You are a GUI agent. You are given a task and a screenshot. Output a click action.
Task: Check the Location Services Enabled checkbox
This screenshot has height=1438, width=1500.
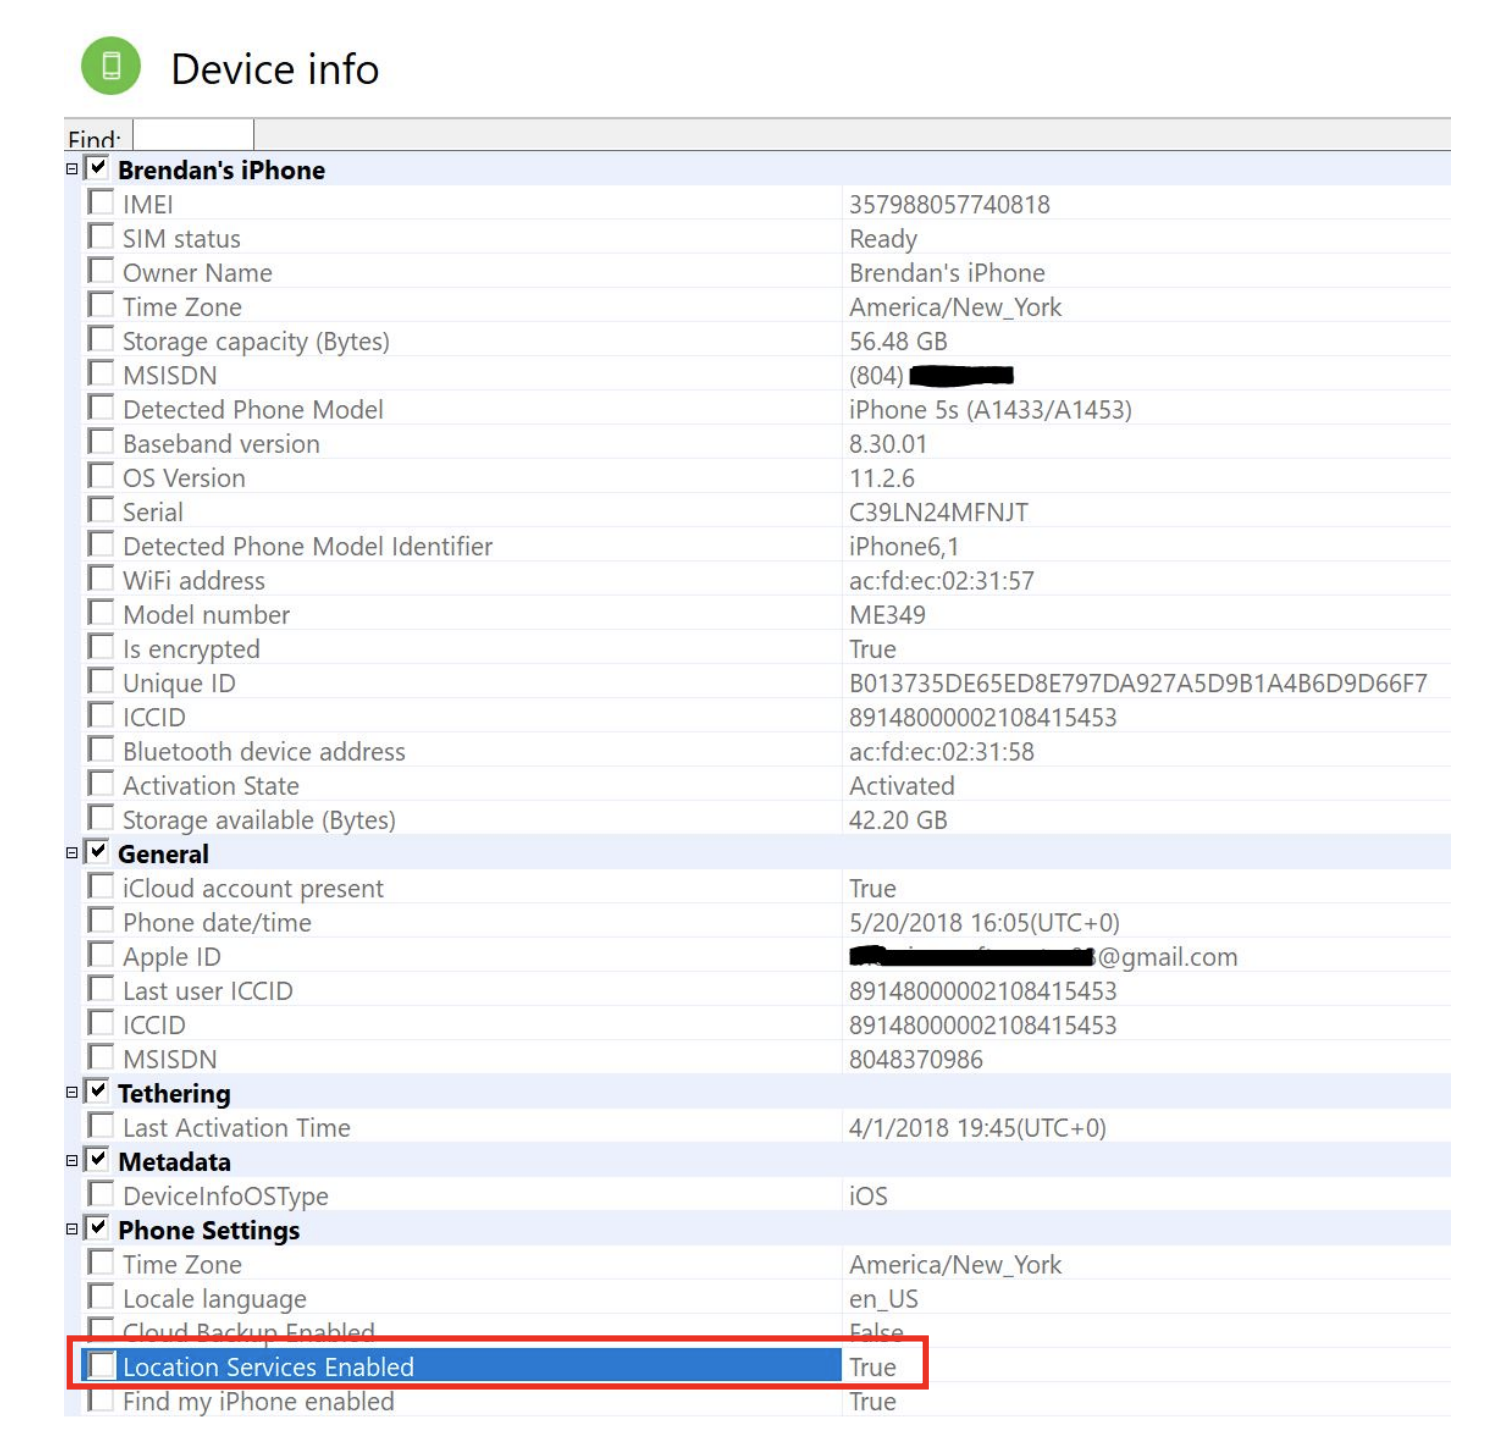101,1365
